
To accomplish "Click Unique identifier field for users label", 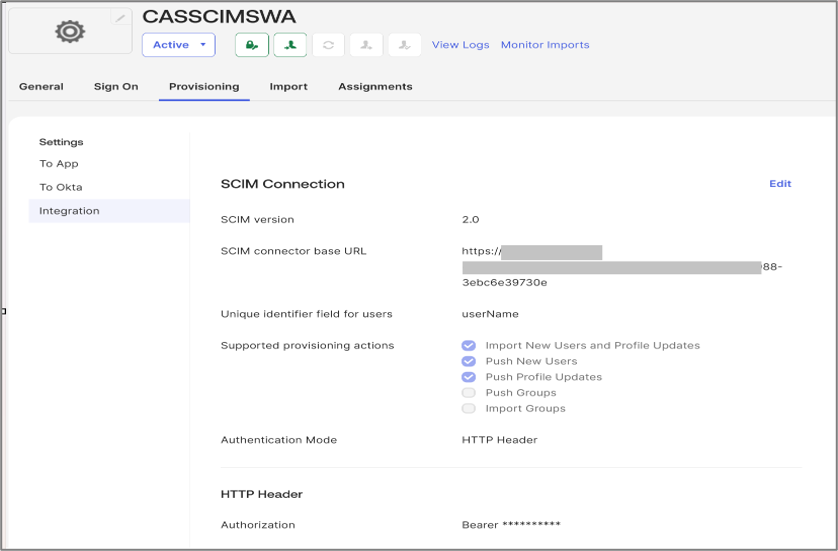I will pos(306,314).
